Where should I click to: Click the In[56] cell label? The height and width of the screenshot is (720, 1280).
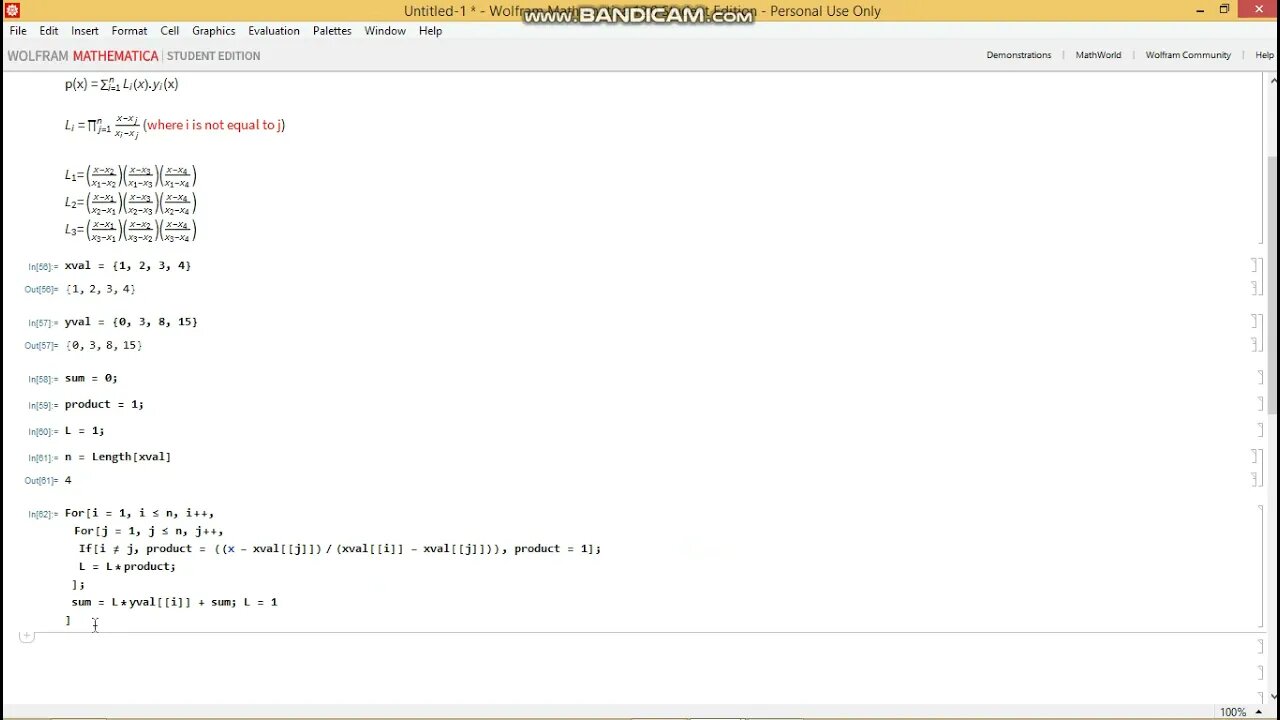coord(43,267)
